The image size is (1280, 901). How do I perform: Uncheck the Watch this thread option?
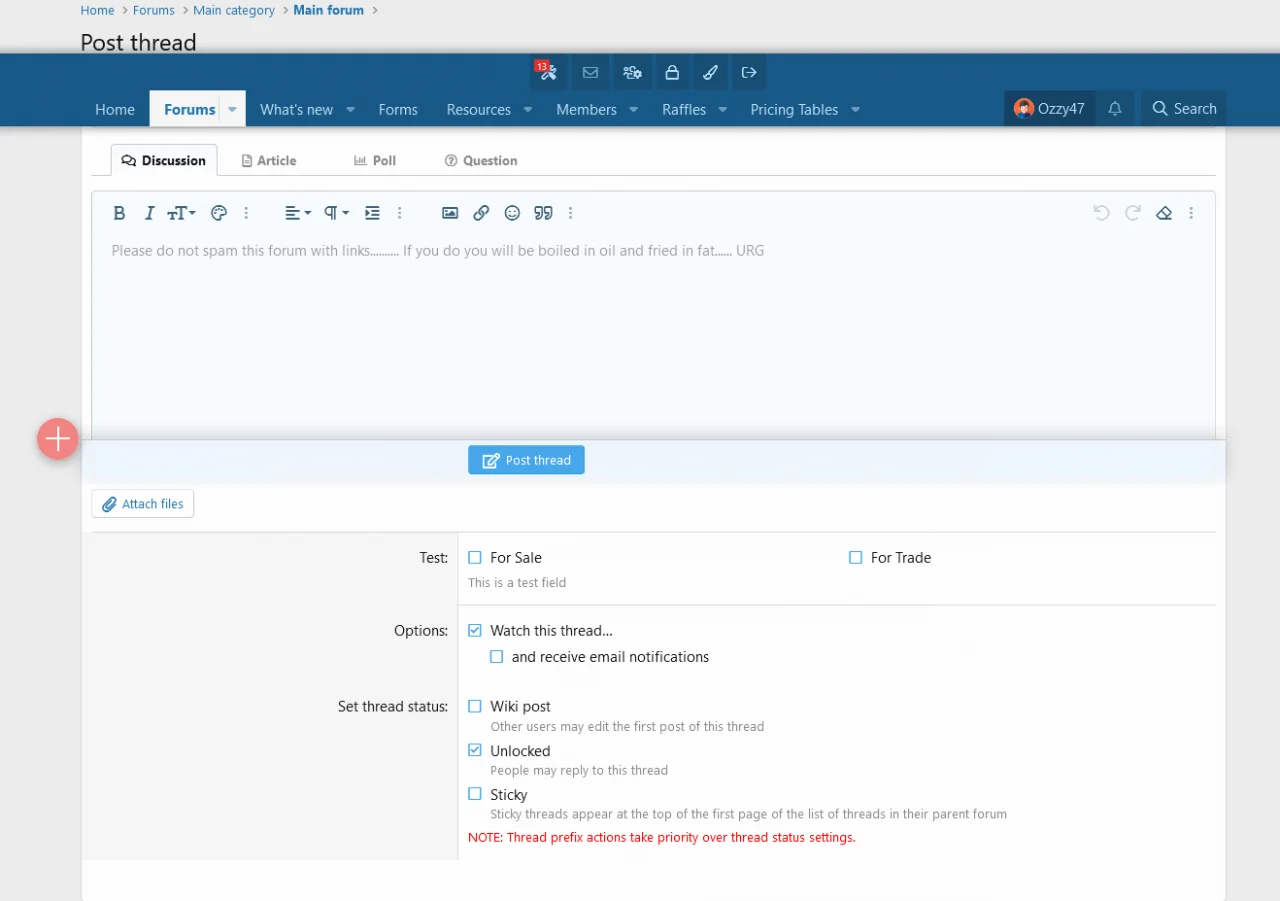475,631
